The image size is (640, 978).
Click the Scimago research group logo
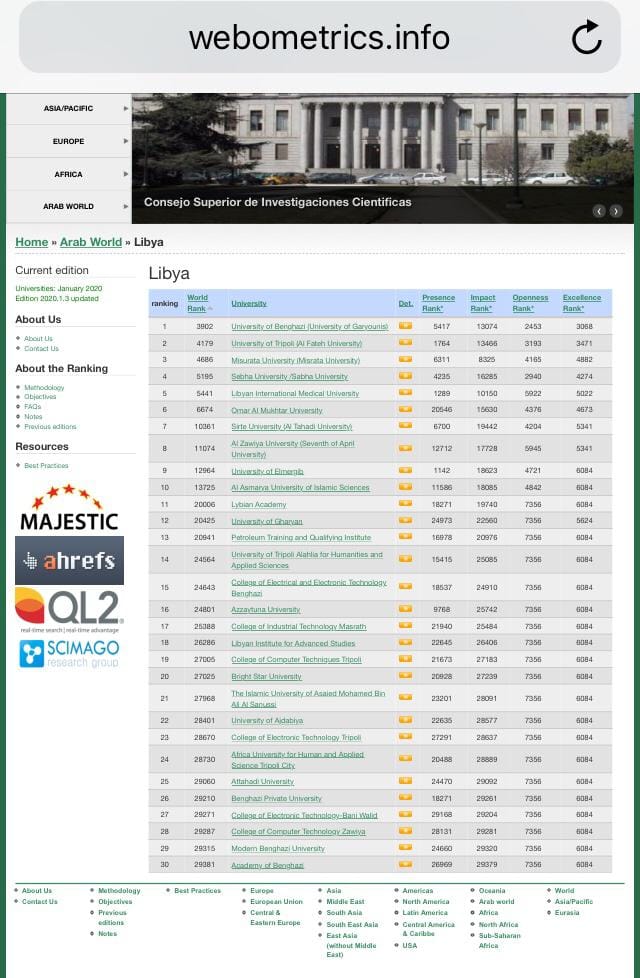[69, 654]
